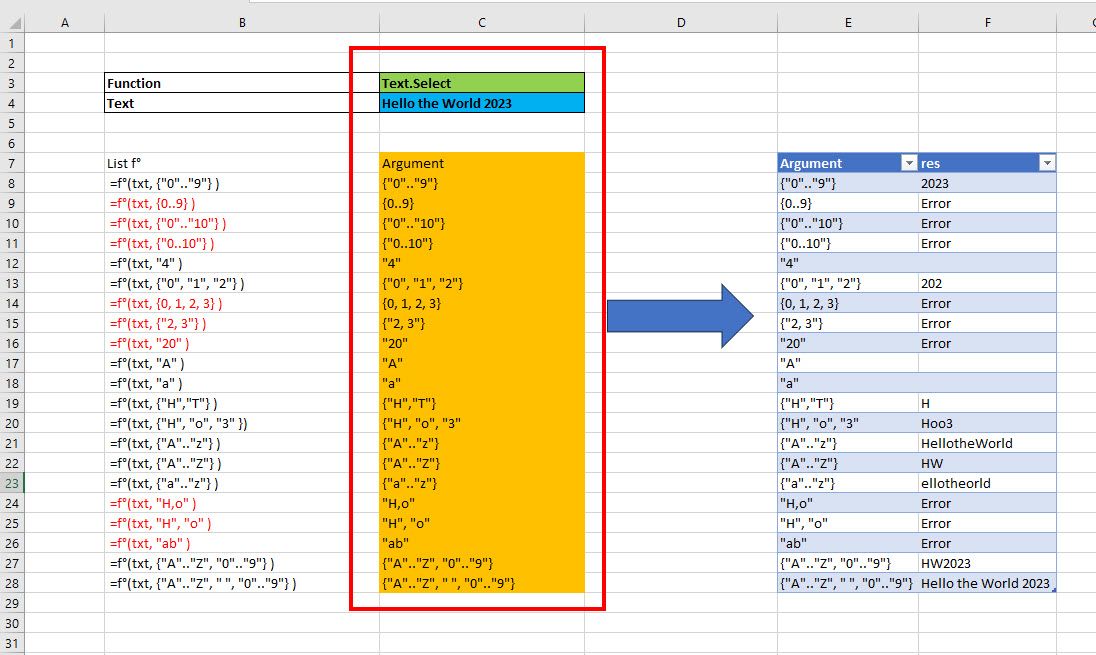Select row 3 header
This screenshot has height=655, width=1096.
click(x=12, y=83)
